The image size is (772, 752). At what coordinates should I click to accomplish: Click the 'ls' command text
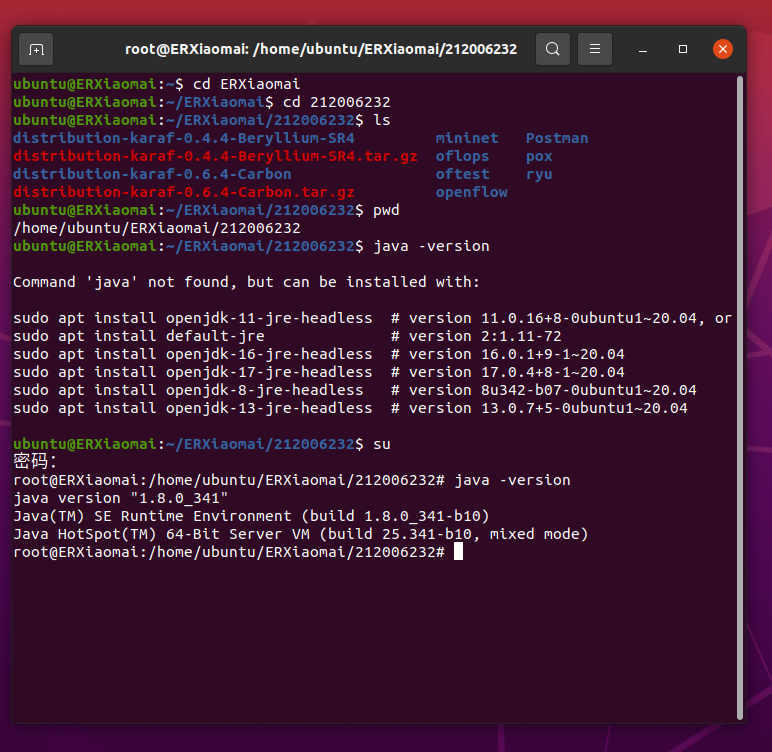coord(382,120)
